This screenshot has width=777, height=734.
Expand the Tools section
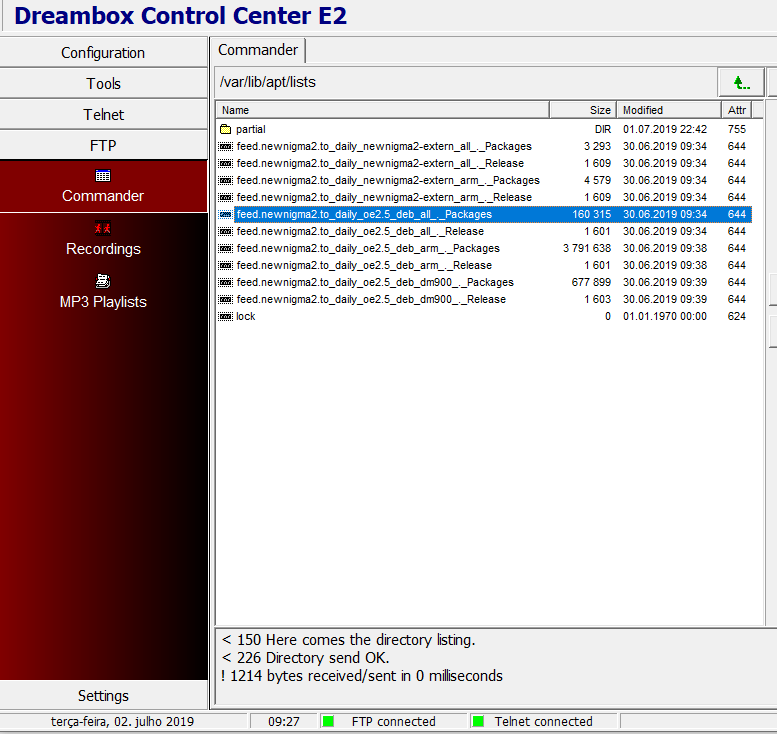point(103,84)
